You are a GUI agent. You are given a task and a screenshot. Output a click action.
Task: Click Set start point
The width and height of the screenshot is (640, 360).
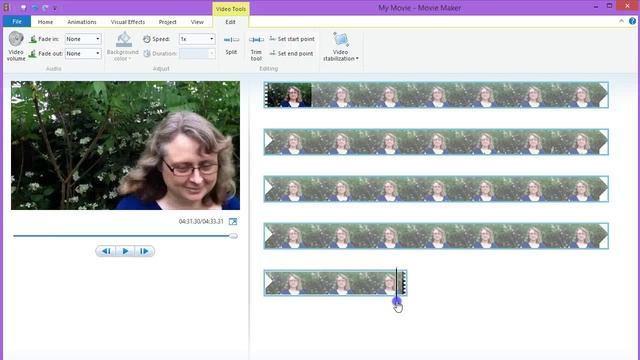(x=292, y=39)
